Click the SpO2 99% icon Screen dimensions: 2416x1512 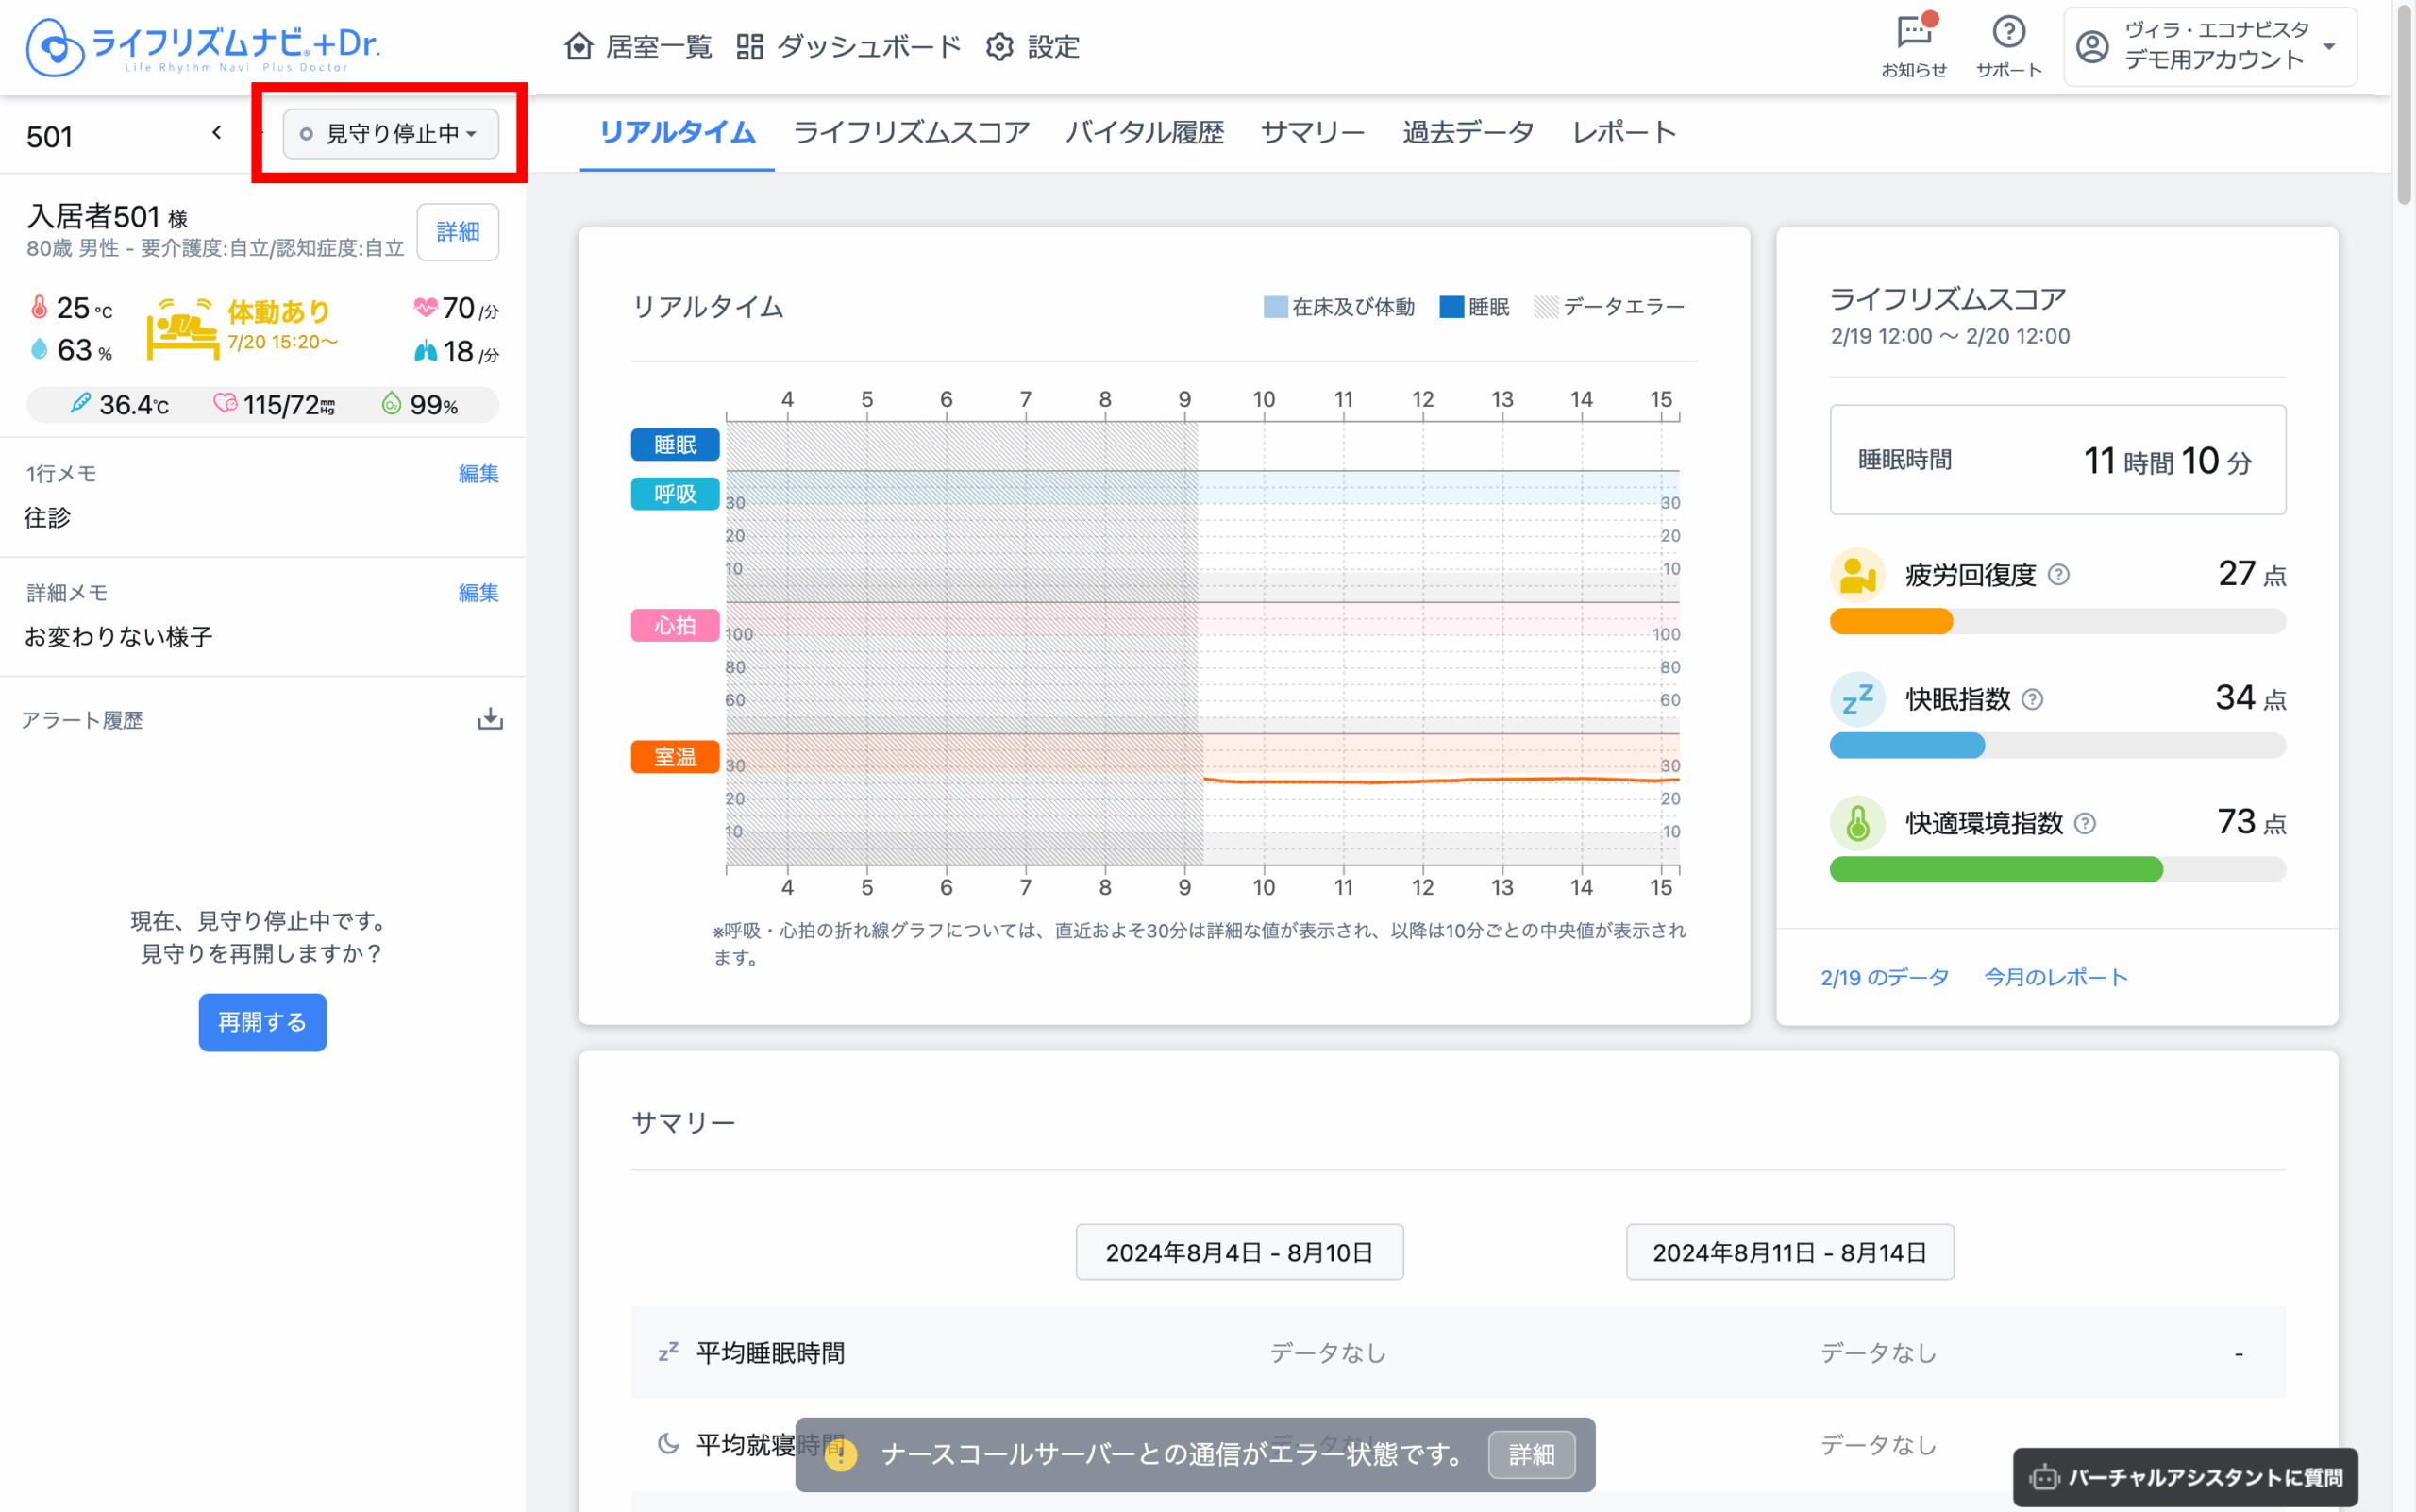391,403
